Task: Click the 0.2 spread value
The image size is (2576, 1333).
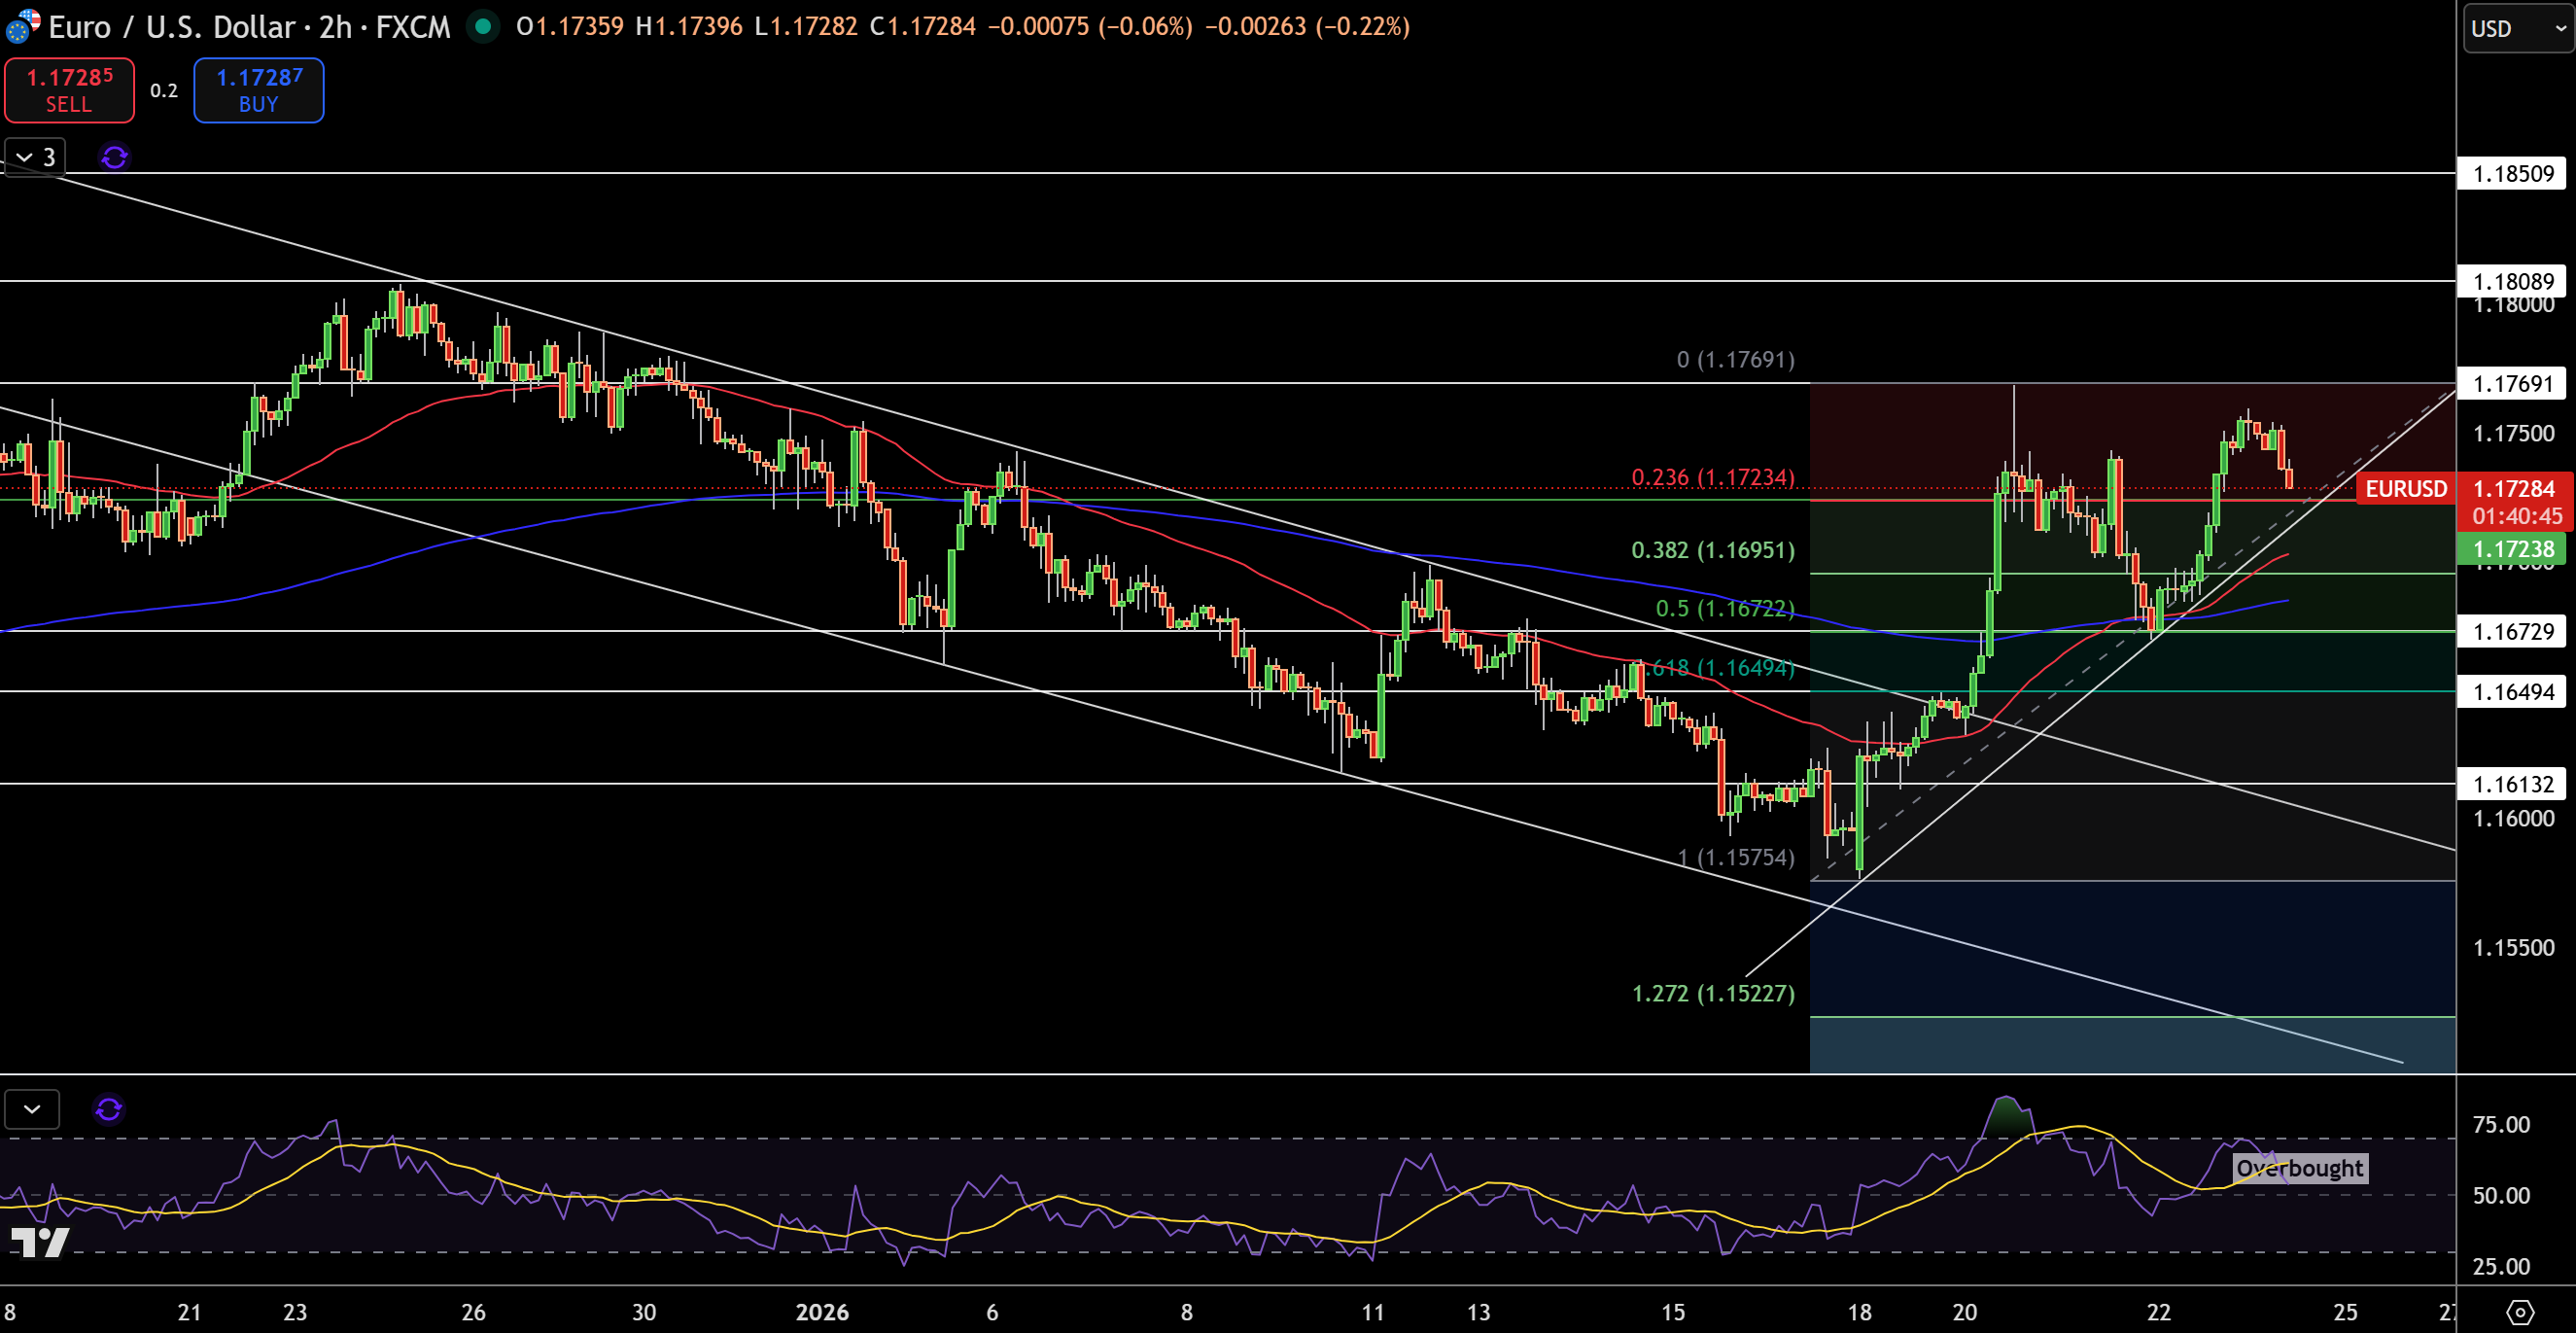Action: click(164, 90)
